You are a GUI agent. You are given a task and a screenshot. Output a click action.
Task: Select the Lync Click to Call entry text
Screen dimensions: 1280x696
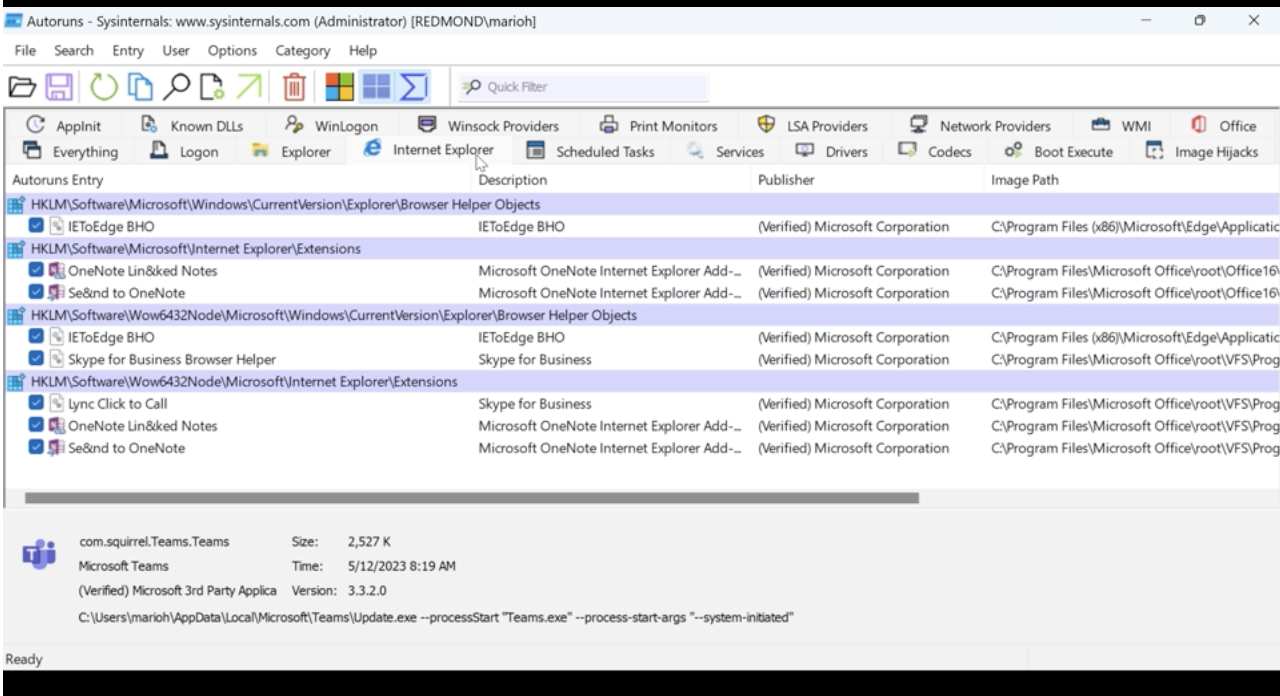click(x=118, y=404)
